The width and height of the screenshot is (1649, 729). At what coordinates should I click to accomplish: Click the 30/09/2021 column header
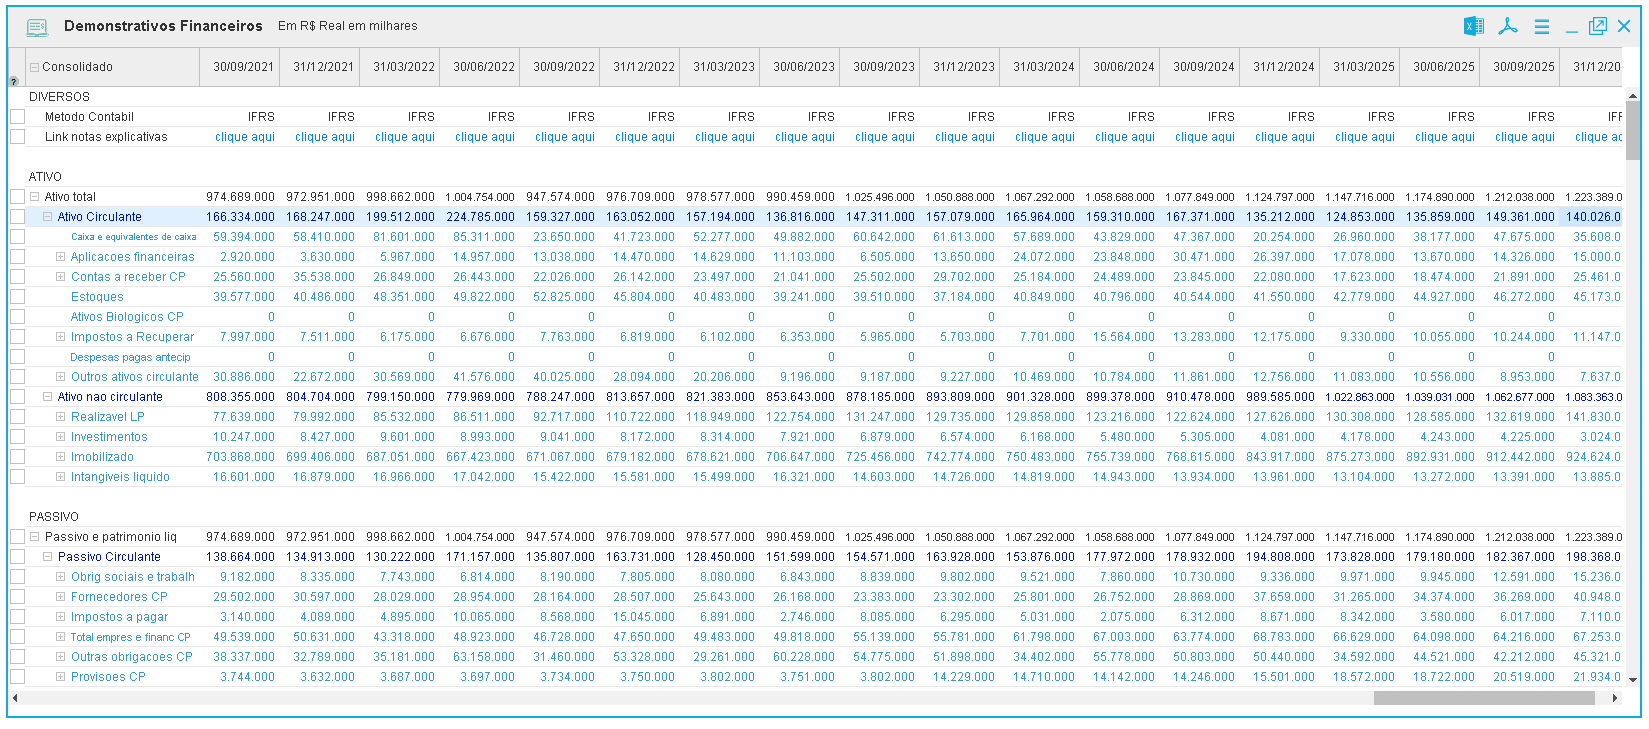[x=240, y=67]
